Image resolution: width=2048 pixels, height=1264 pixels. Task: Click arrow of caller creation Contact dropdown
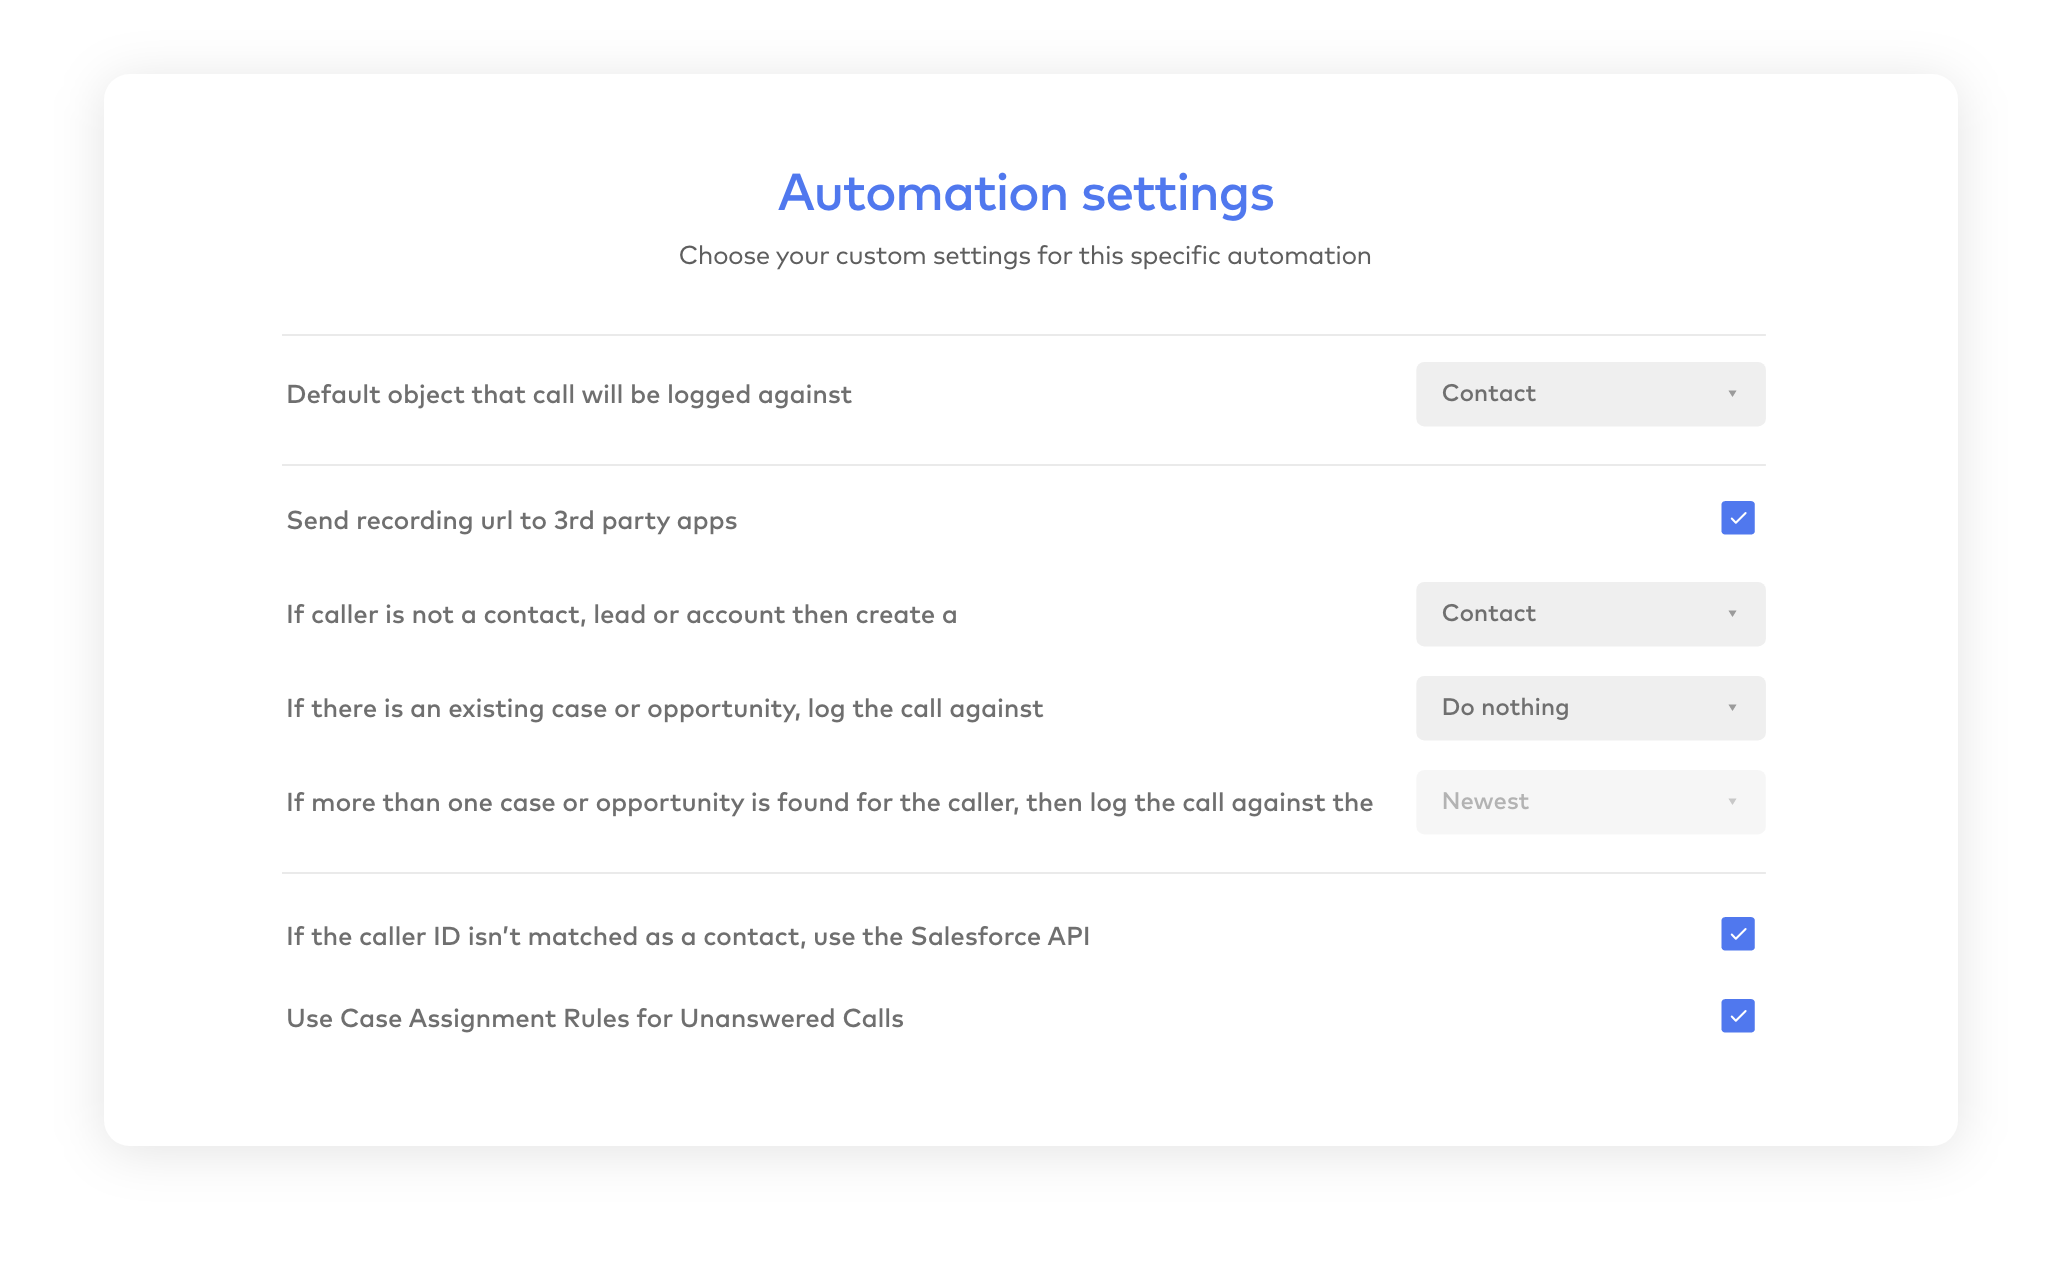pyautogui.click(x=1732, y=614)
